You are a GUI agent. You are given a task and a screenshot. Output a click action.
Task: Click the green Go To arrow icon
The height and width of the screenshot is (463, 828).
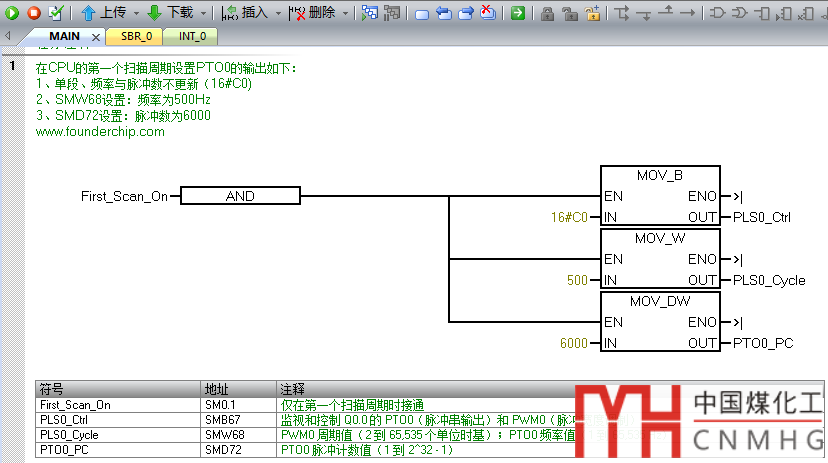[518, 13]
